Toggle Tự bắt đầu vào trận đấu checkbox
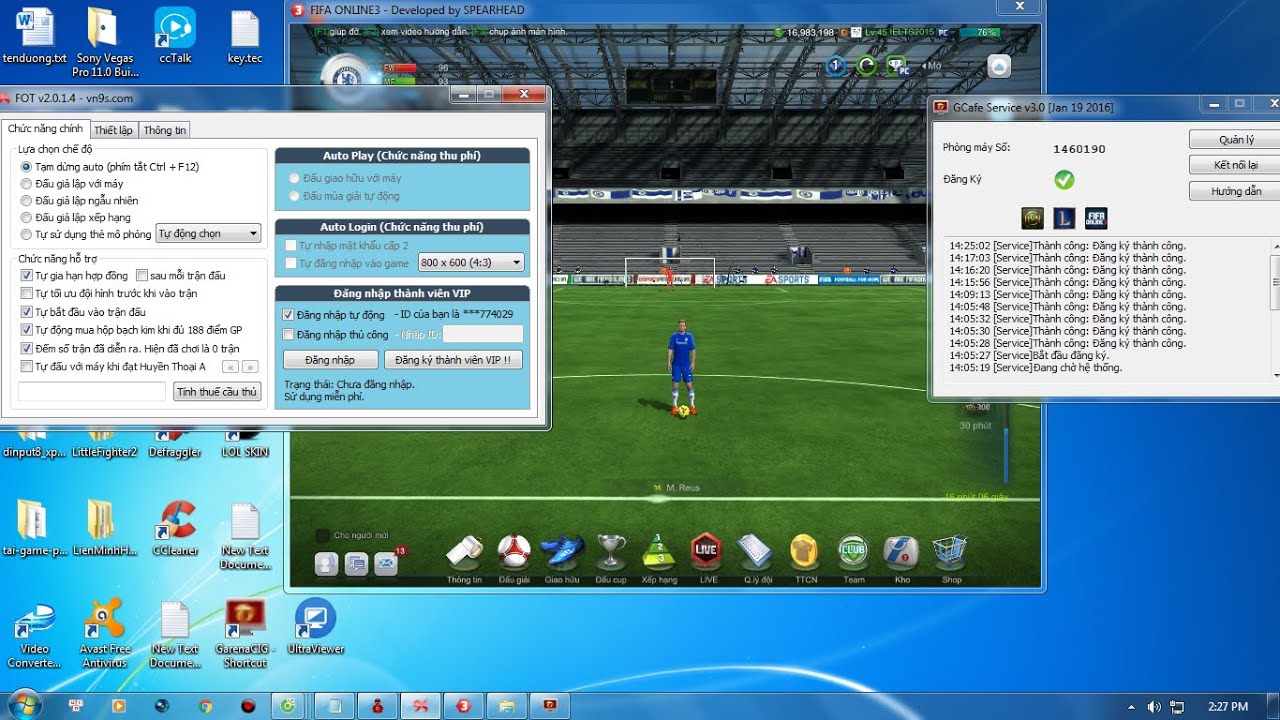 [27, 312]
